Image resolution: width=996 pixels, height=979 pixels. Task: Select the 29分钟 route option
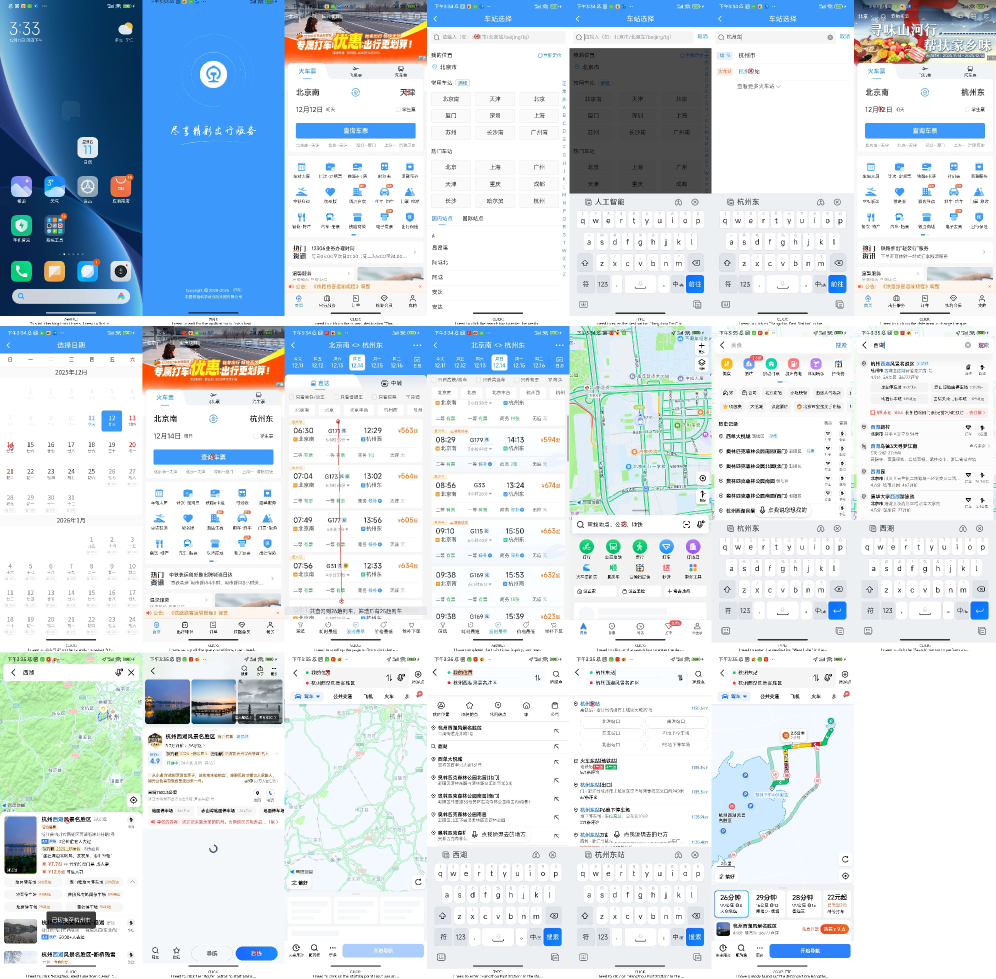click(x=767, y=903)
